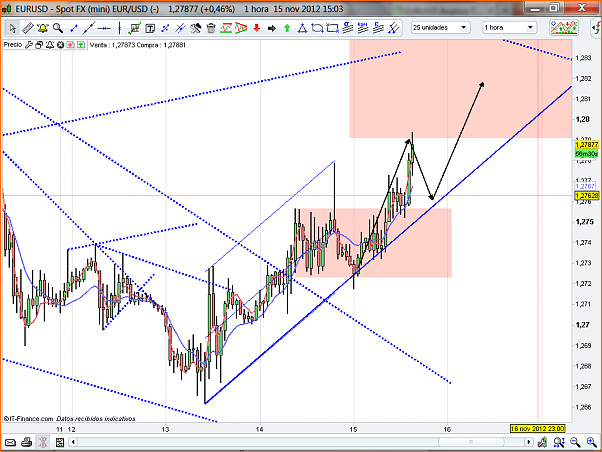Click the 1,2767 blue price label
Image resolution: width=602 pixels, height=452 pixels.
pos(585,186)
